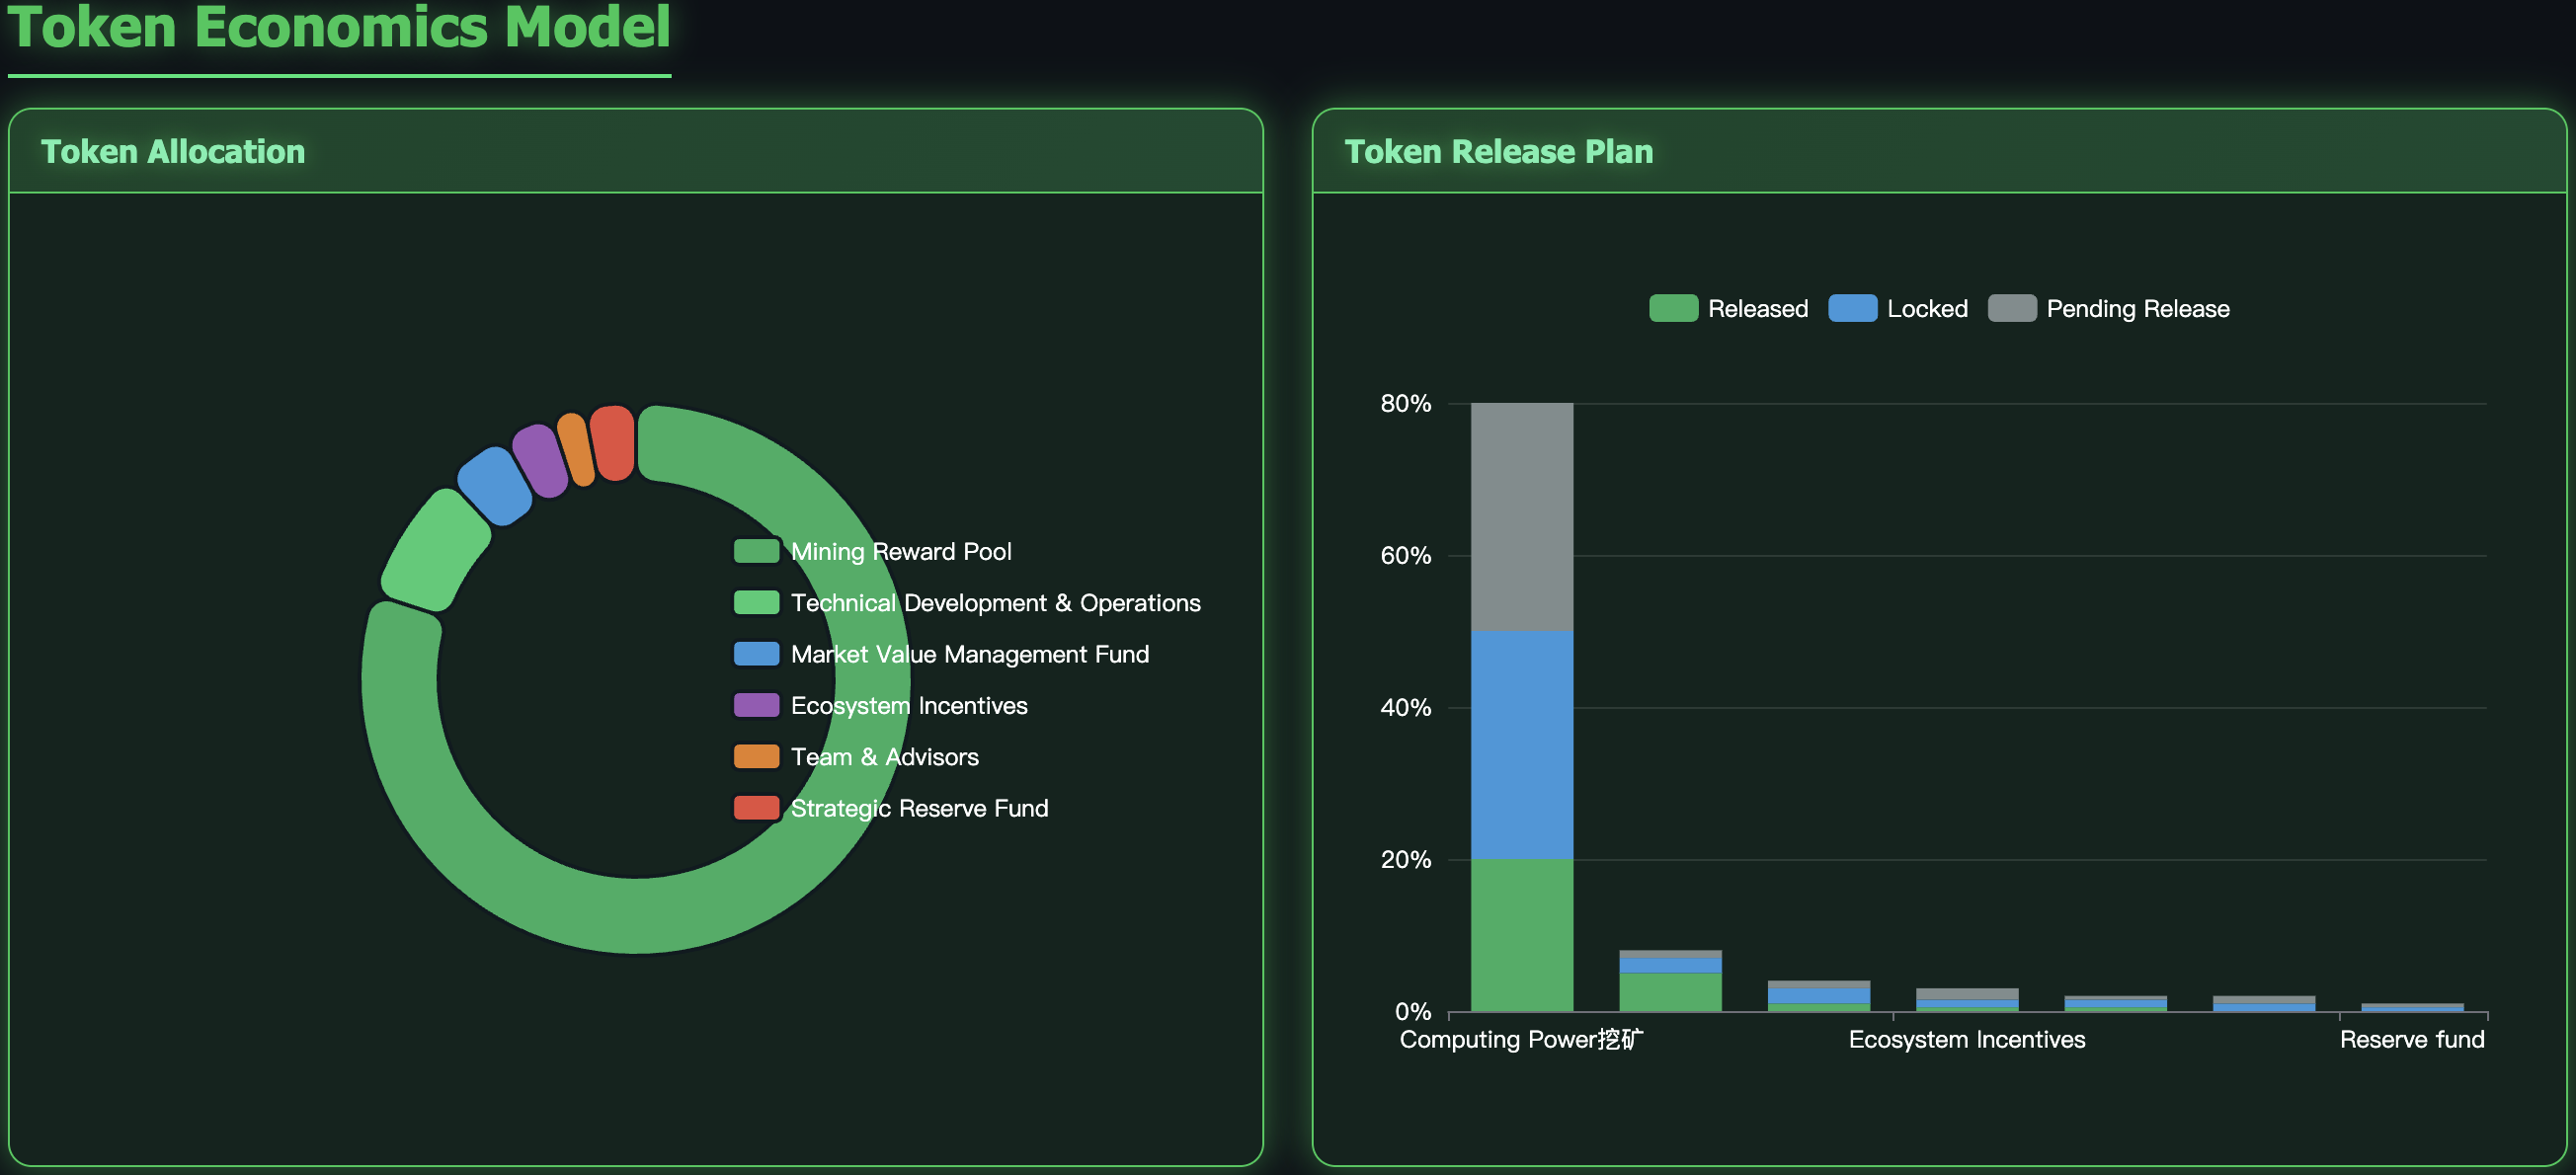Click gray Pending Release segment of tallest bar
Image resolution: width=2576 pixels, height=1175 pixels.
coord(1521,516)
